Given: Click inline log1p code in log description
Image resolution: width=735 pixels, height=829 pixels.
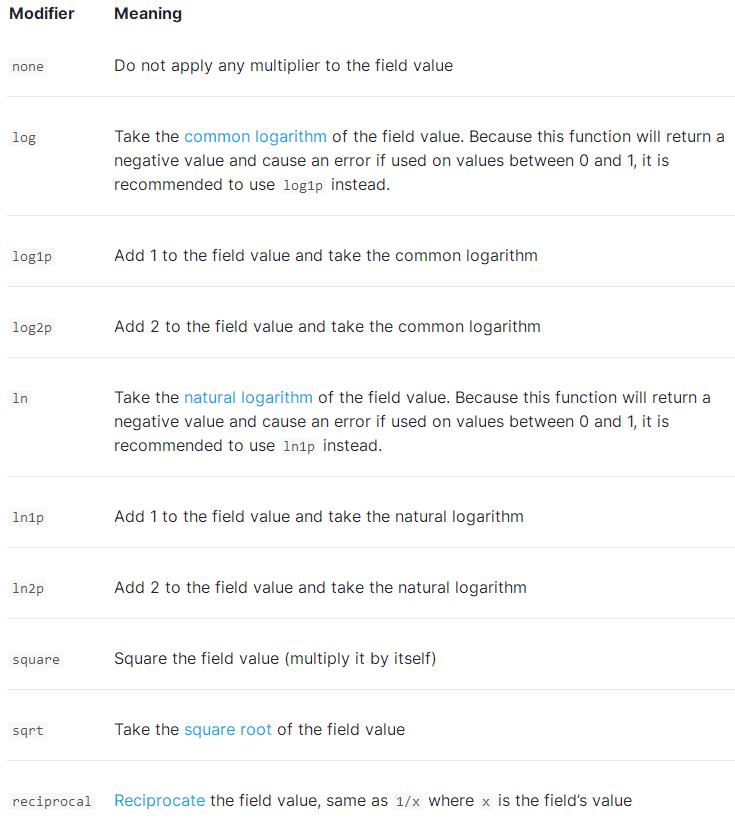Looking at the screenshot, I should tap(303, 186).
